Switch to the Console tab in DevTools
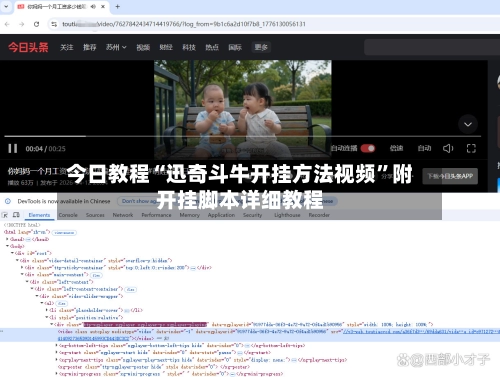 click(x=68, y=215)
